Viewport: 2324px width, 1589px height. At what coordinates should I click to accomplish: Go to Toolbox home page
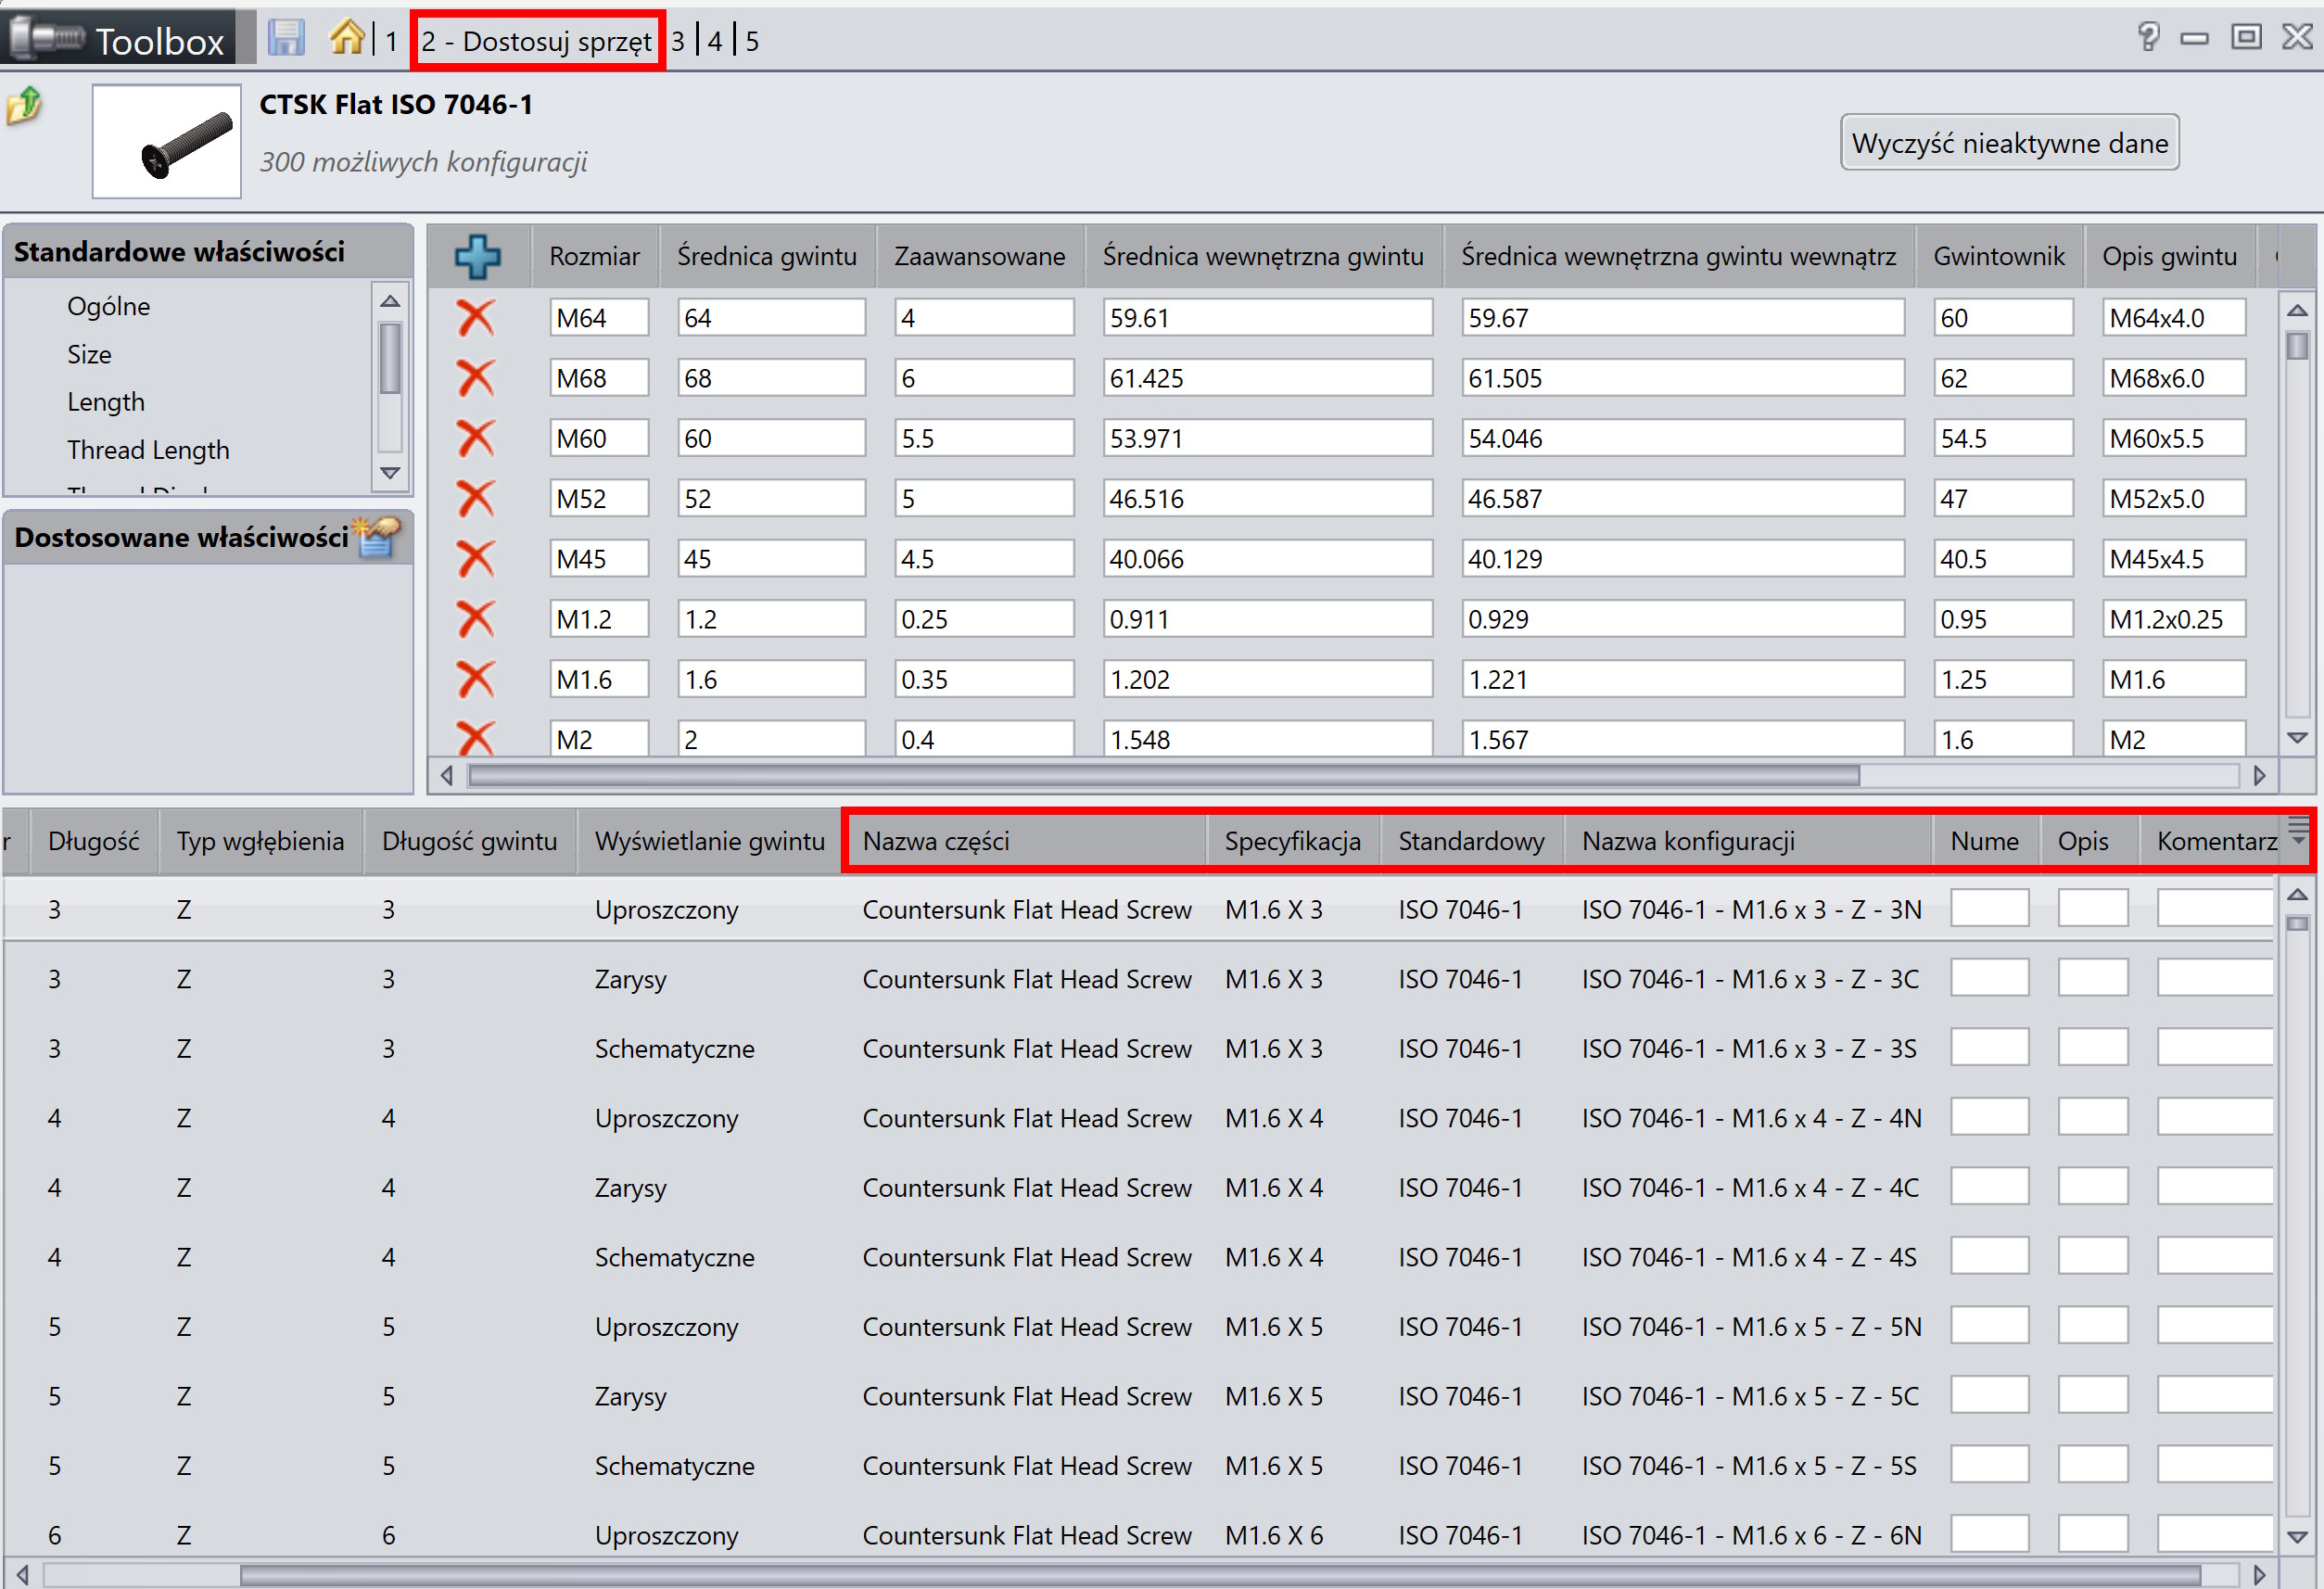[346, 39]
